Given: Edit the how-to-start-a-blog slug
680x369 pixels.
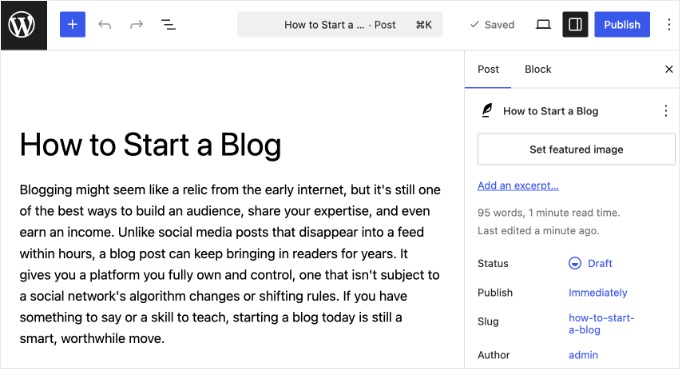Looking at the screenshot, I should pos(601,323).
